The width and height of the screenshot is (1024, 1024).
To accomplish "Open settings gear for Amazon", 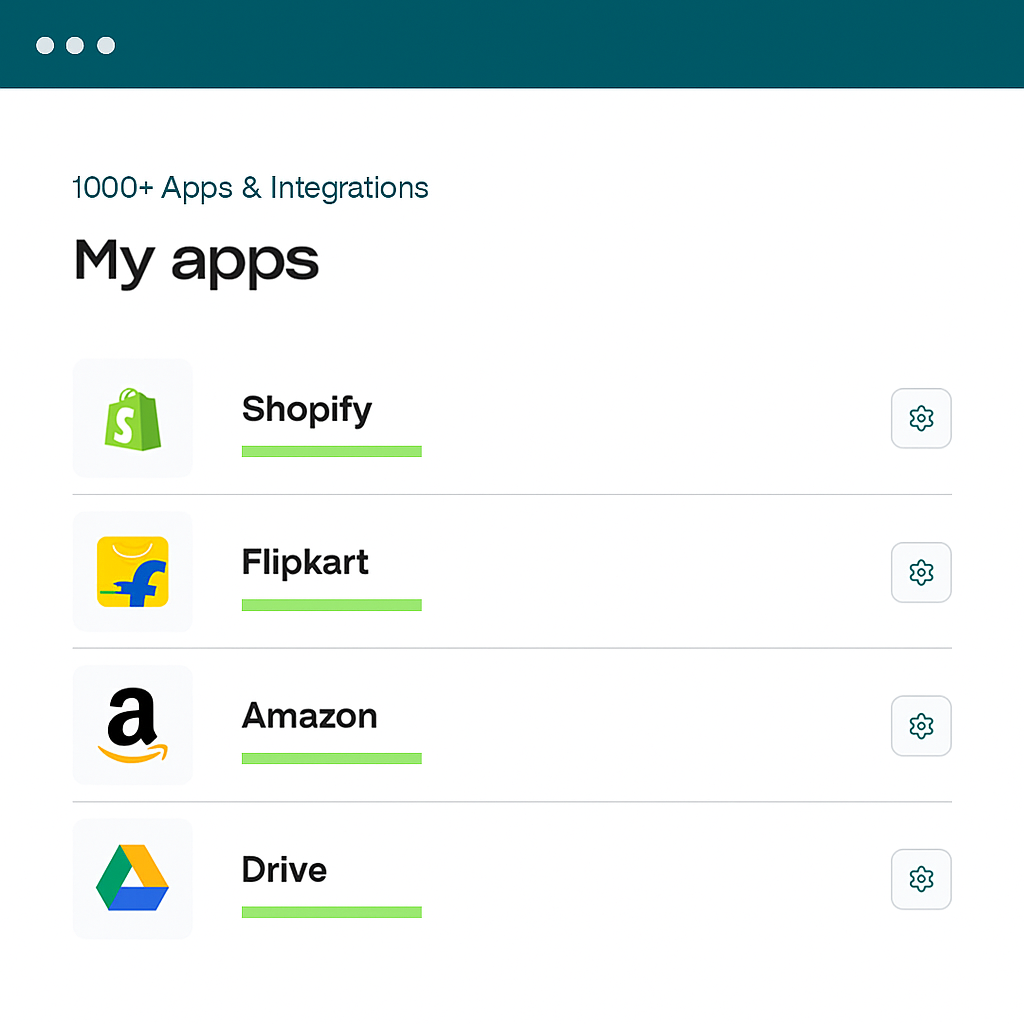I will tap(921, 725).
